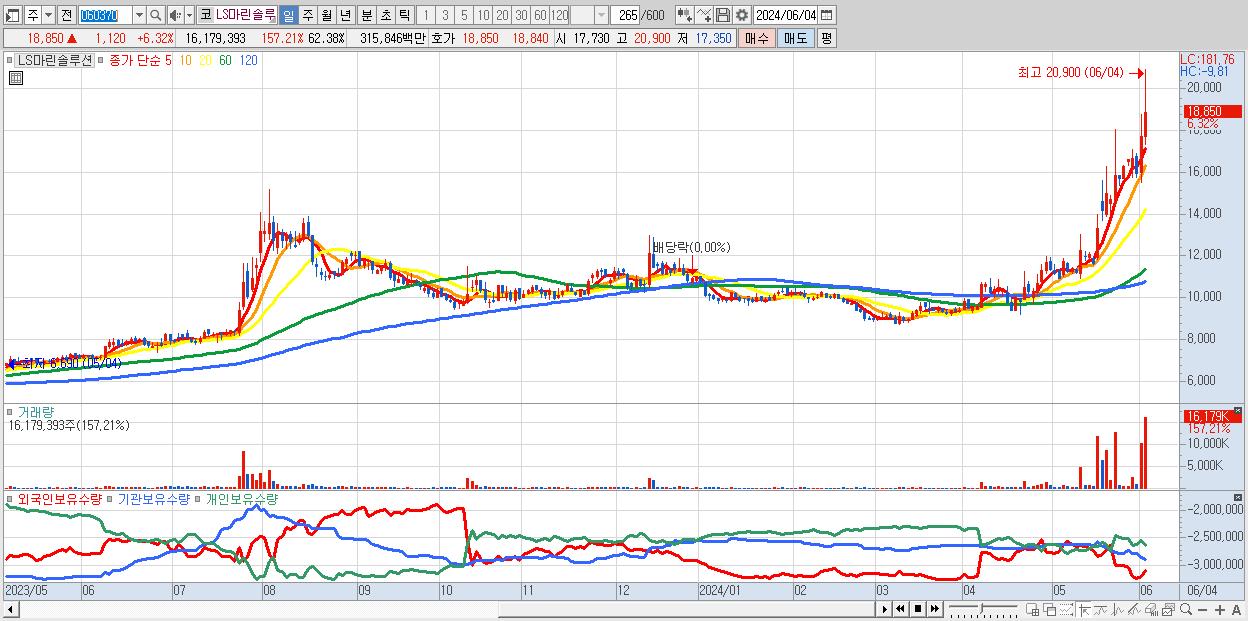Open the data grid icon below stock name
This screenshot has width=1248, height=621.
[15, 77]
